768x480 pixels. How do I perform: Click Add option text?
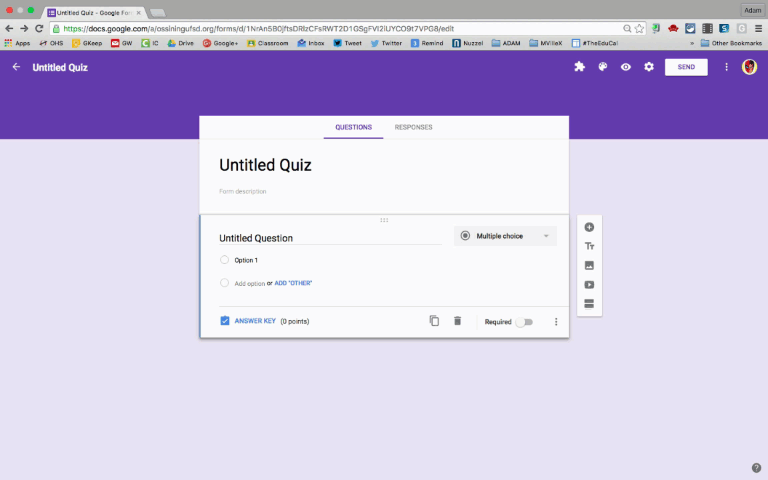tap(249, 284)
